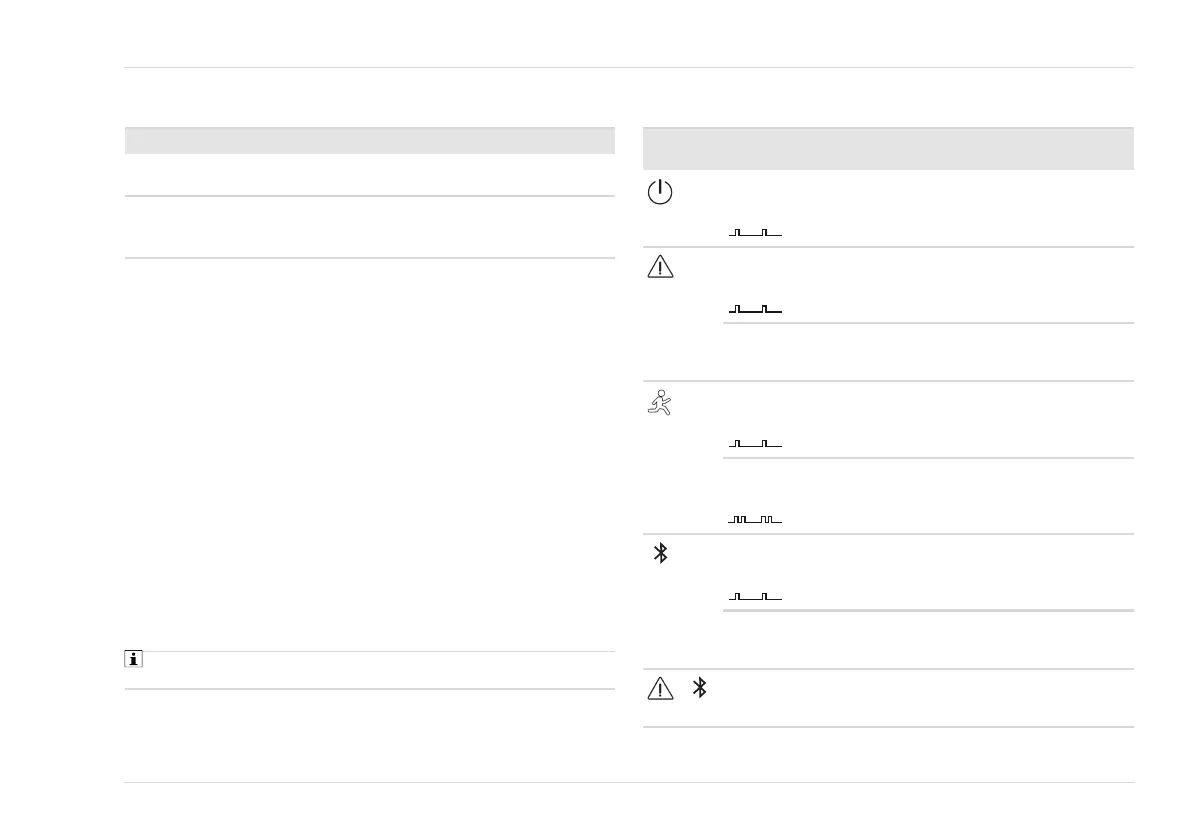This screenshot has height=839, width=1190.
Task: Click the running person icon
Action: coord(660,402)
